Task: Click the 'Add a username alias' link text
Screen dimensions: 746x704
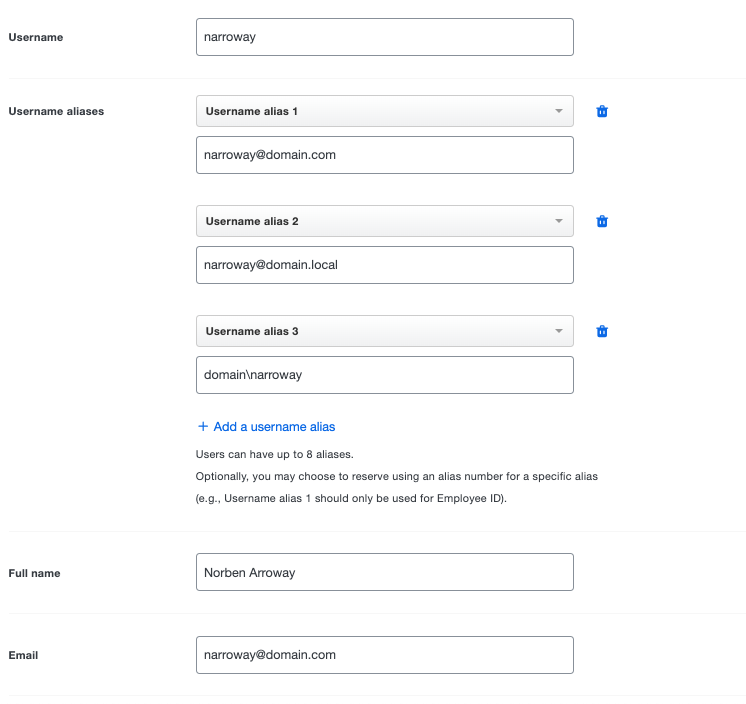Action: tap(274, 427)
